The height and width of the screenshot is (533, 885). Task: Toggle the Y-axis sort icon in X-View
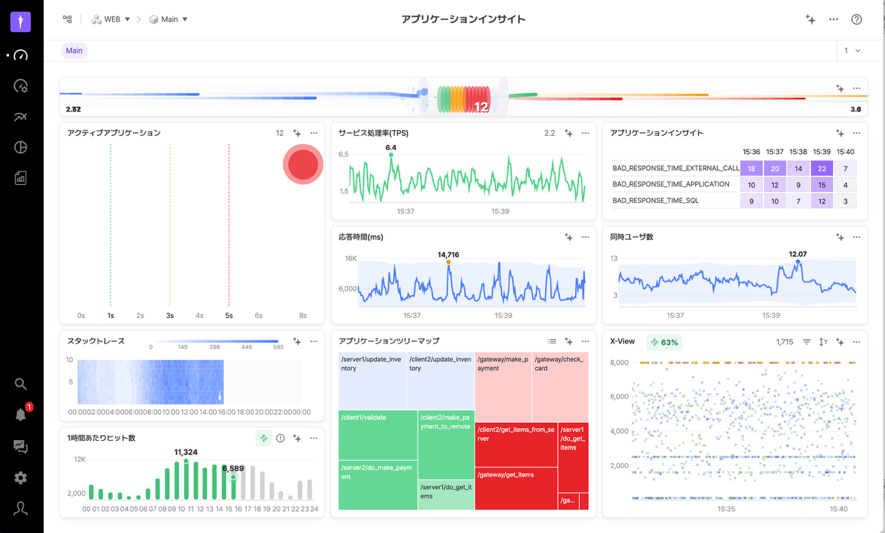click(x=823, y=342)
